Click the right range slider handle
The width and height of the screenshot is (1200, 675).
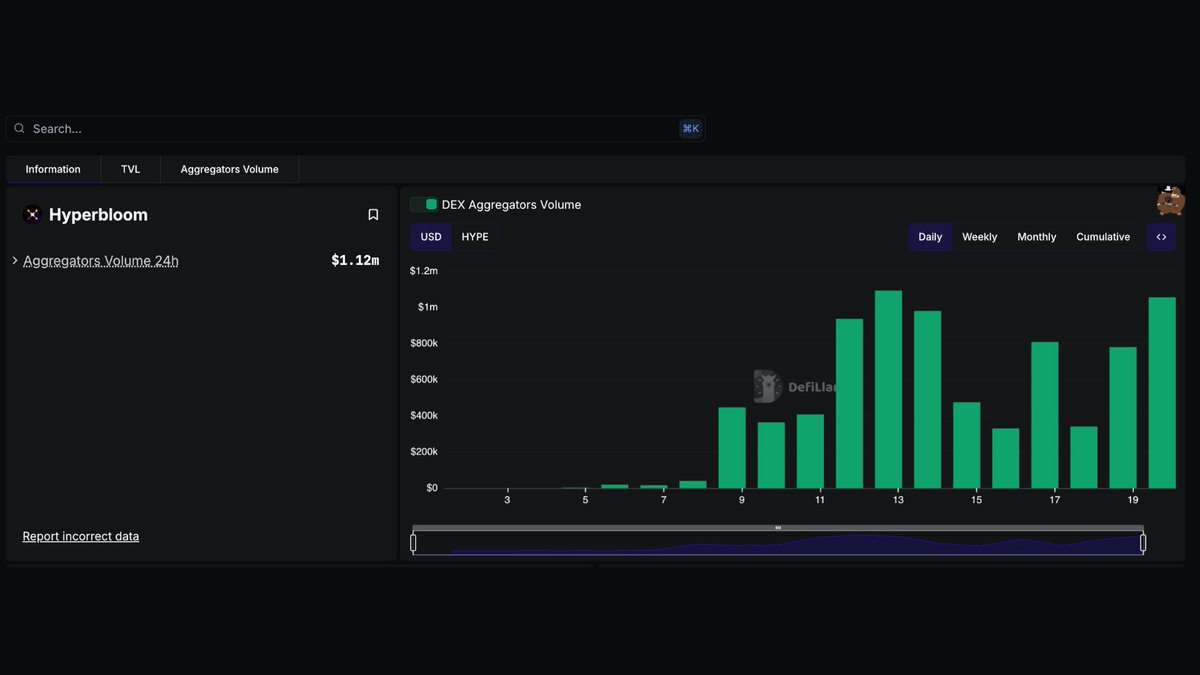[1143, 543]
